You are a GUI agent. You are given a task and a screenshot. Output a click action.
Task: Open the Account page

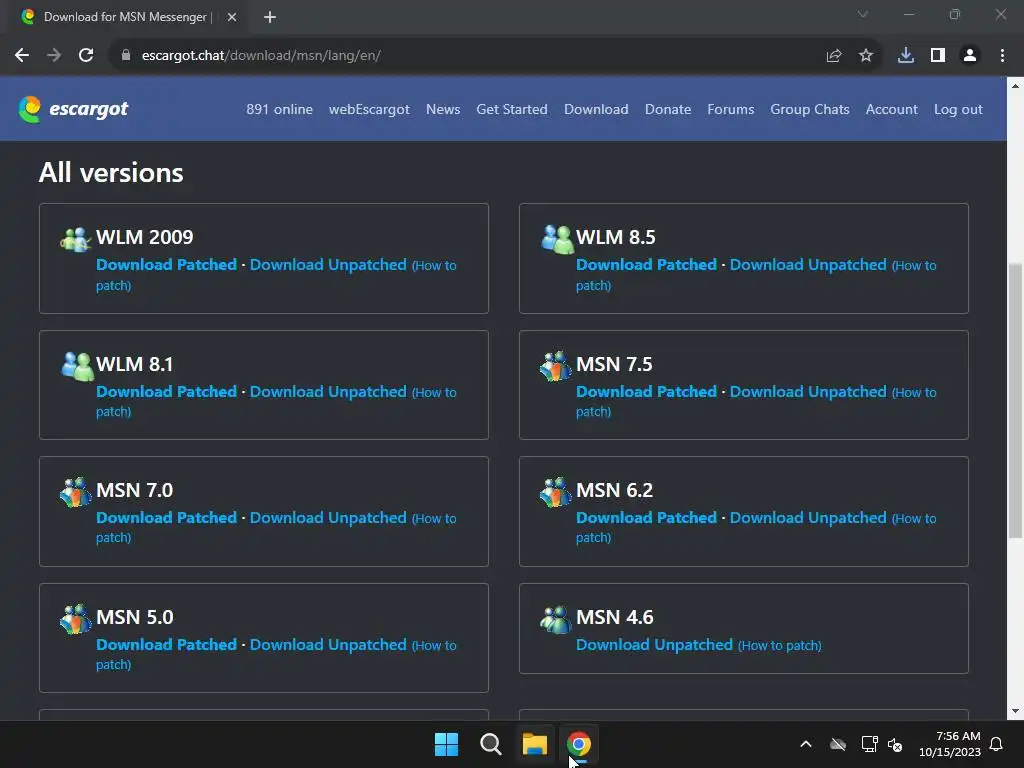pos(891,109)
